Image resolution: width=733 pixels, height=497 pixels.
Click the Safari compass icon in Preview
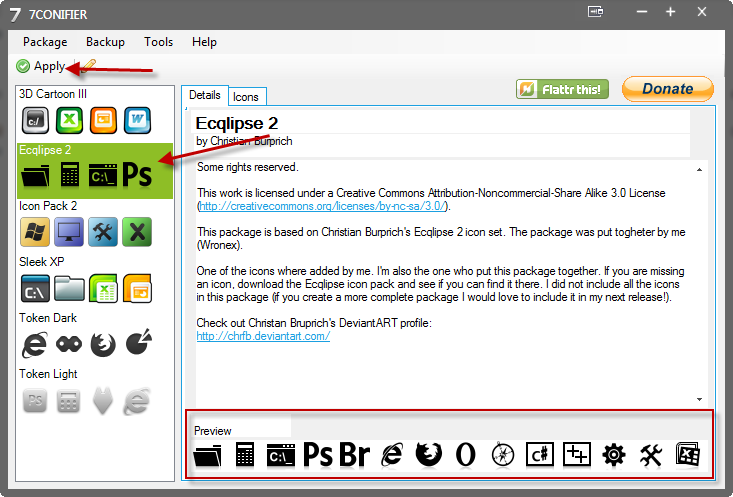(503, 455)
